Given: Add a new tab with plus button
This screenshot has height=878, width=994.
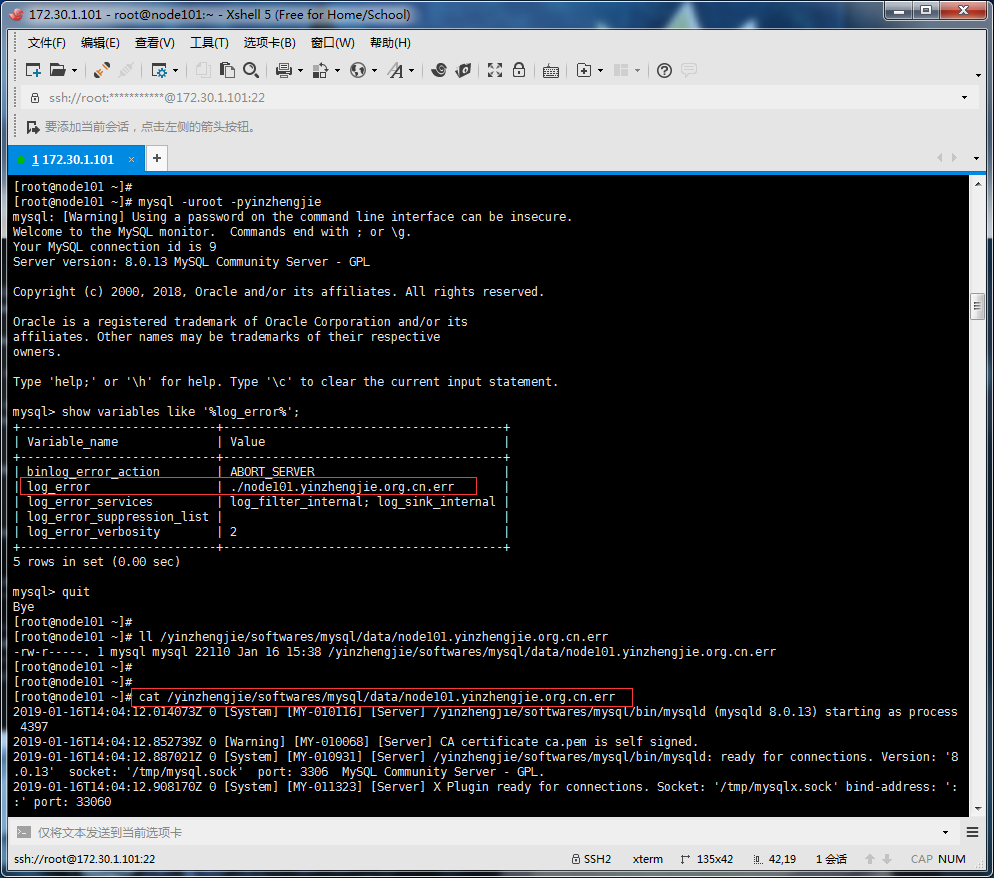Looking at the screenshot, I should click(x=157, y=158).
